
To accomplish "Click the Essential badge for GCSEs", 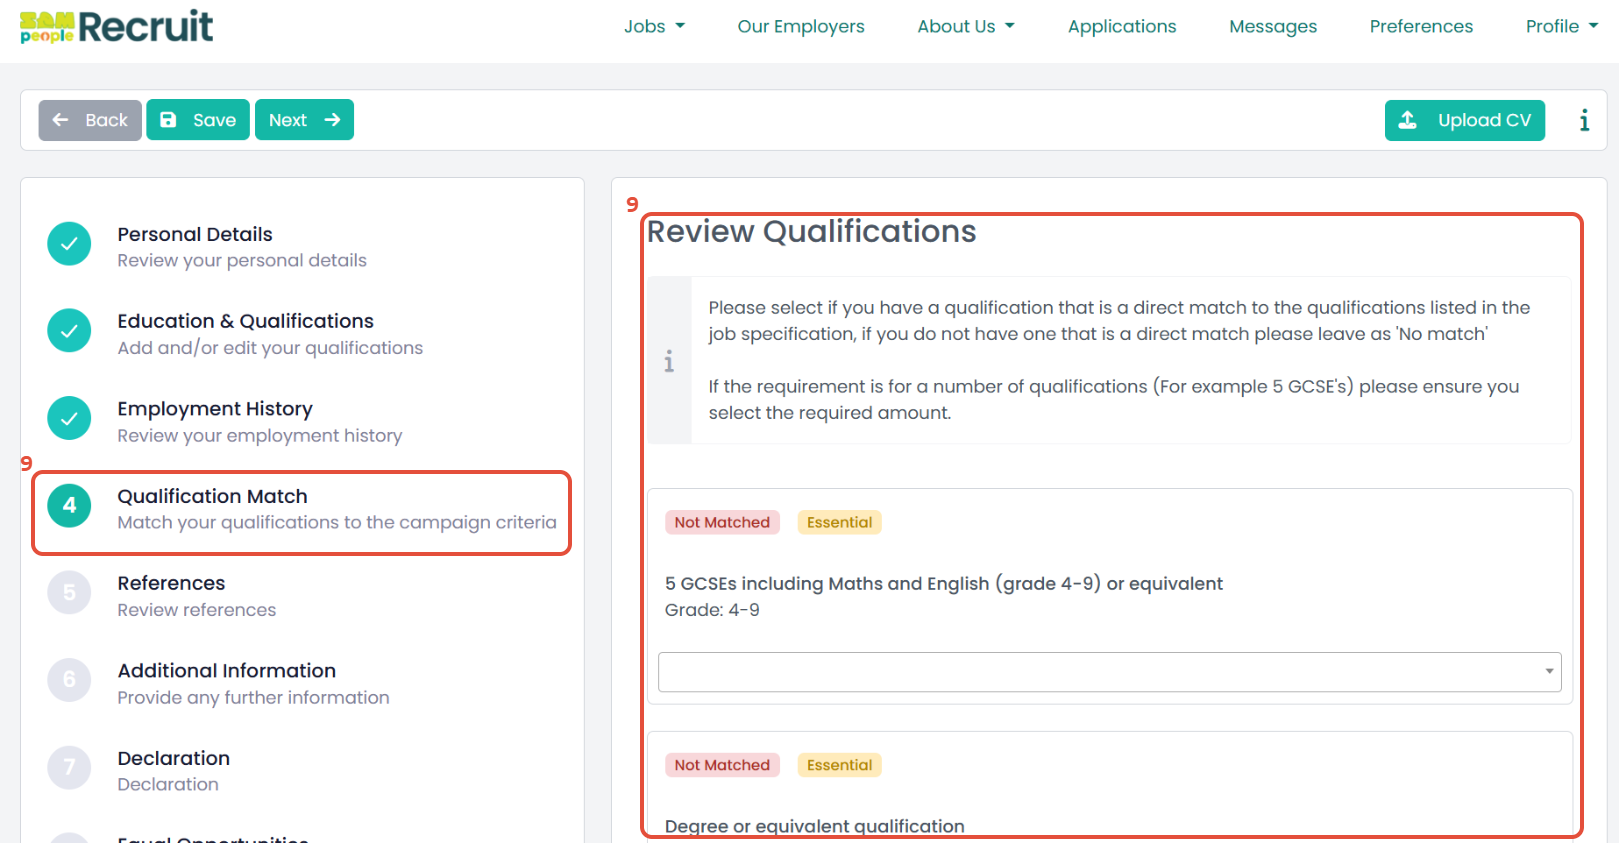I will coord(839,522).
